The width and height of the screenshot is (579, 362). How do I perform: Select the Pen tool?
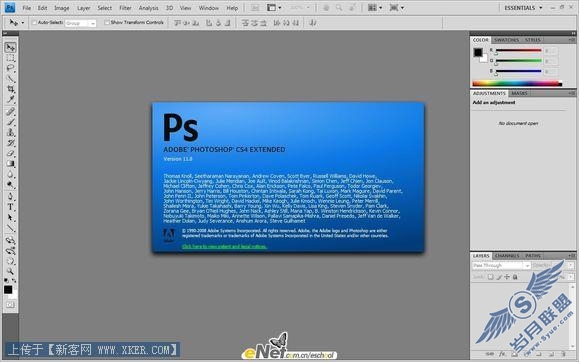click(10, 196)
